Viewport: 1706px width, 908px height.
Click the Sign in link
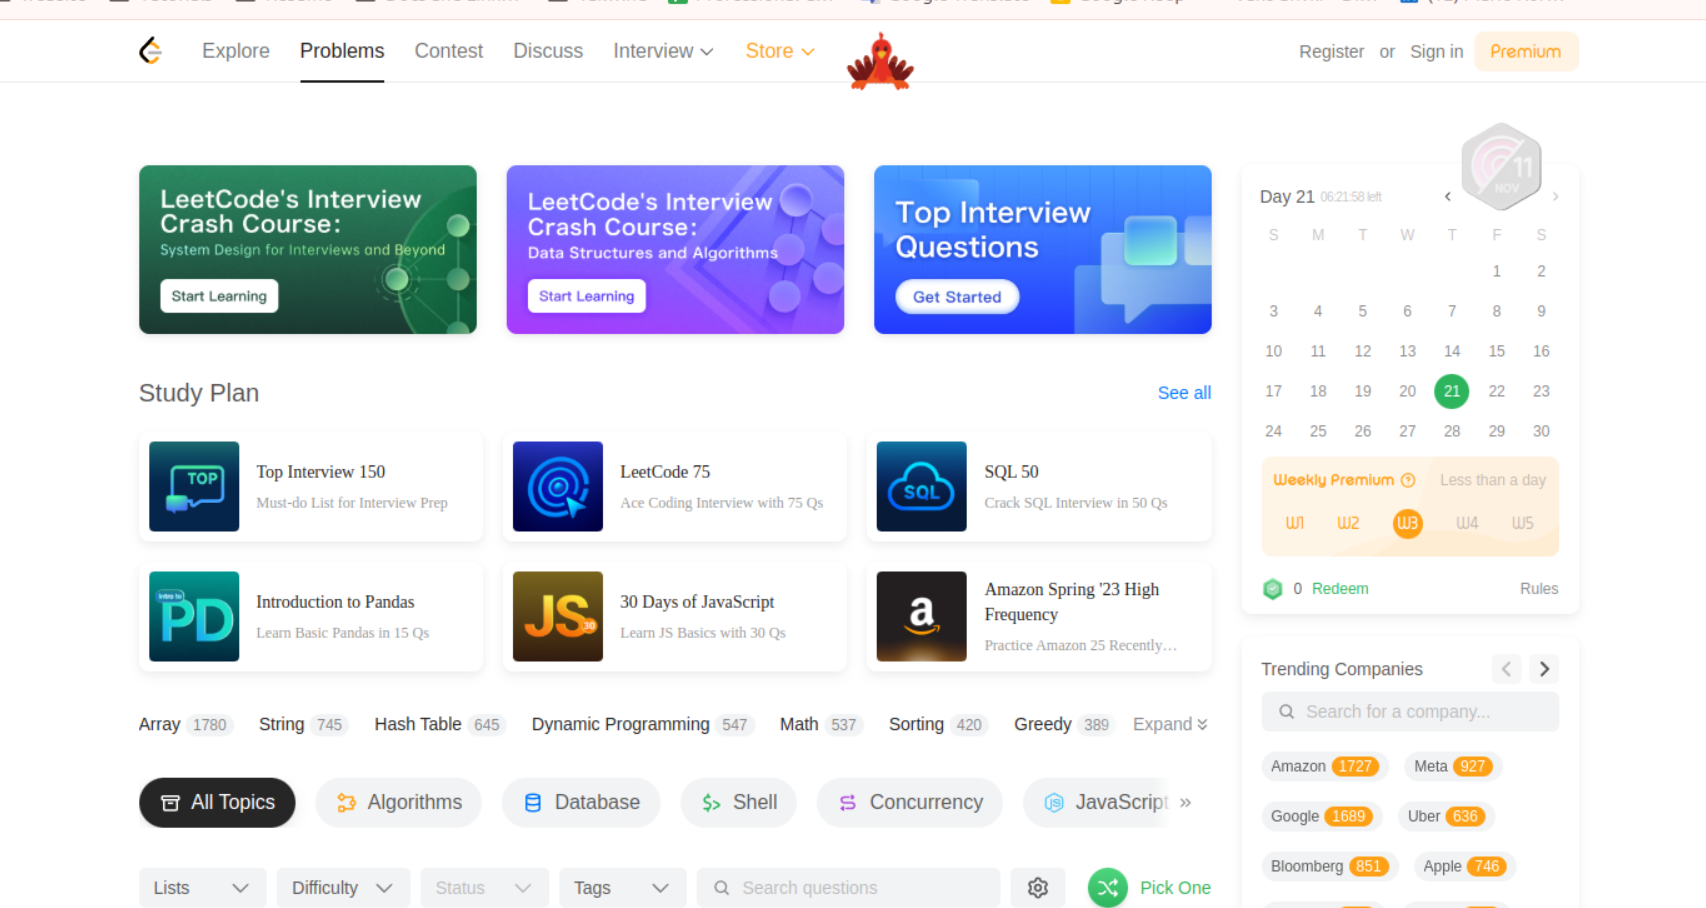coord(1436,51)
